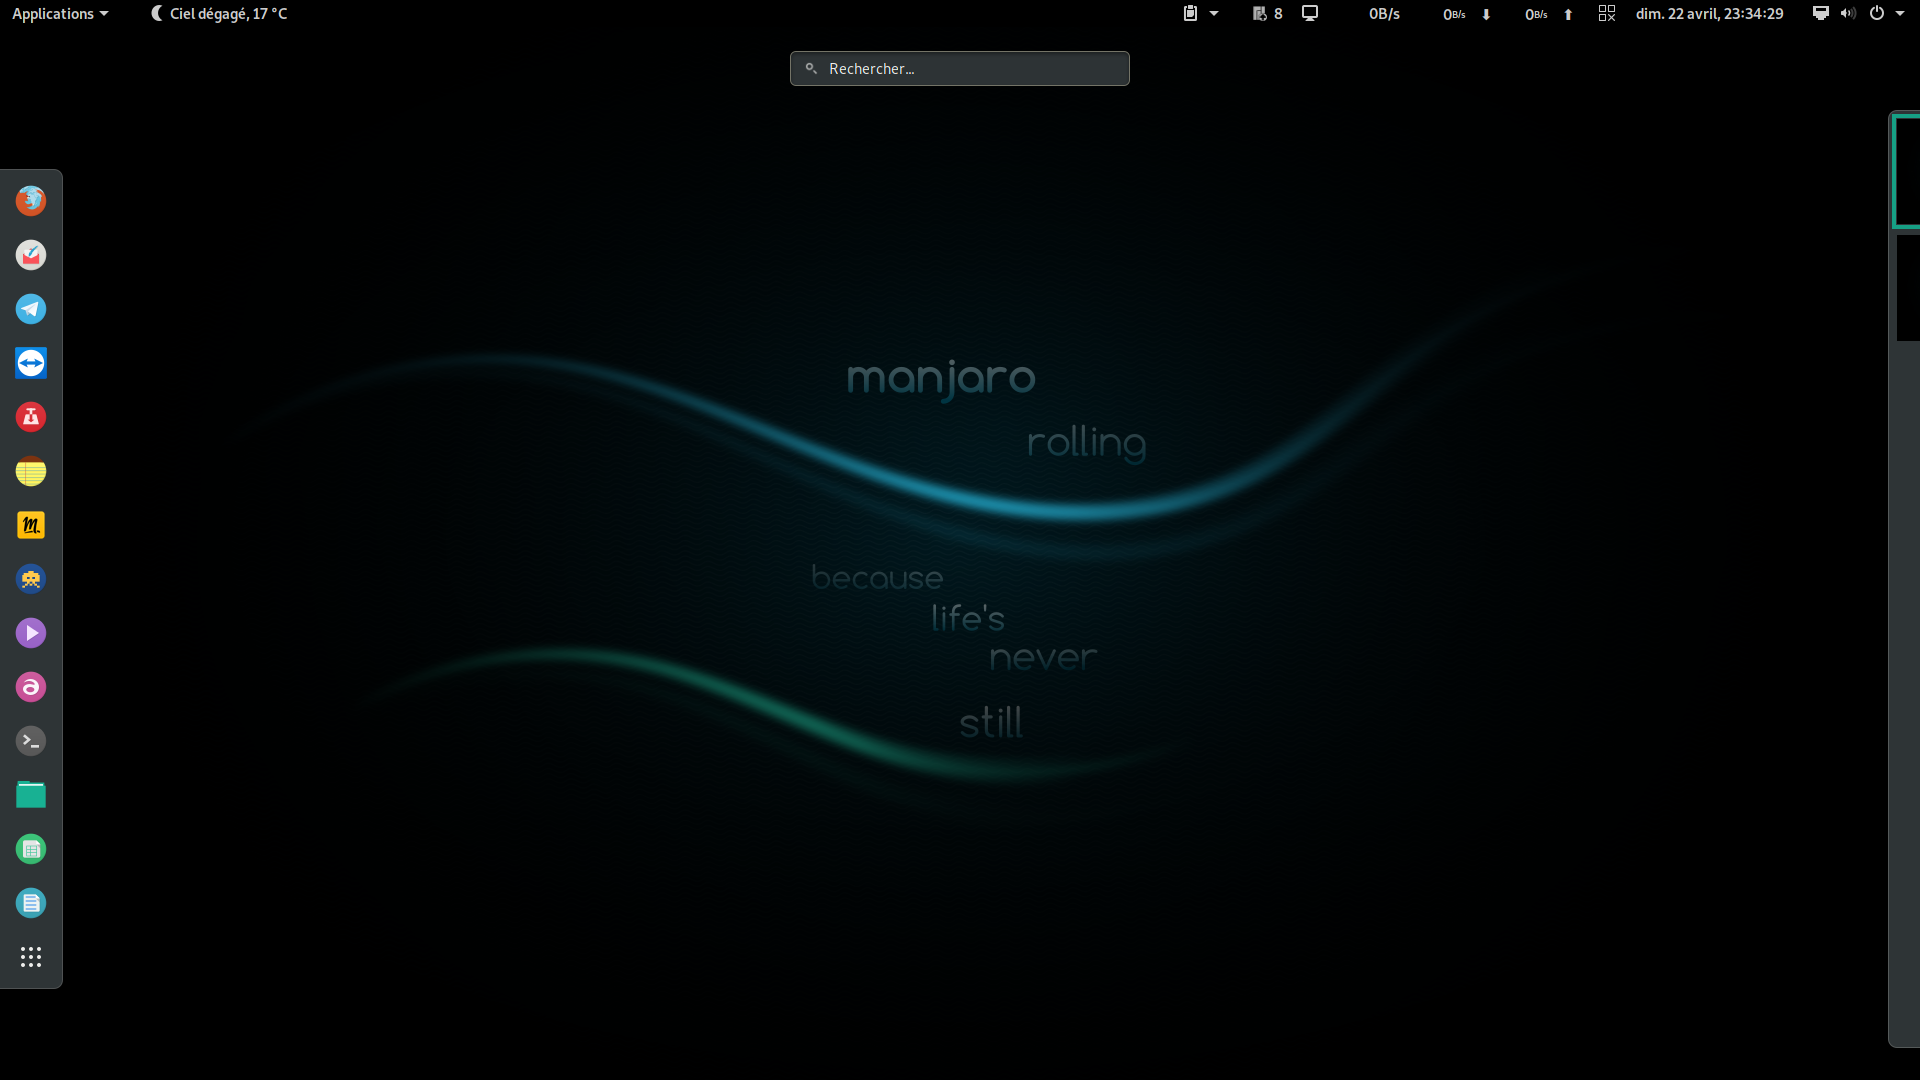This screenshot has height=1080, width=1920.
Task: Click the download speed arrow indicator
Action: (1486, 14)
